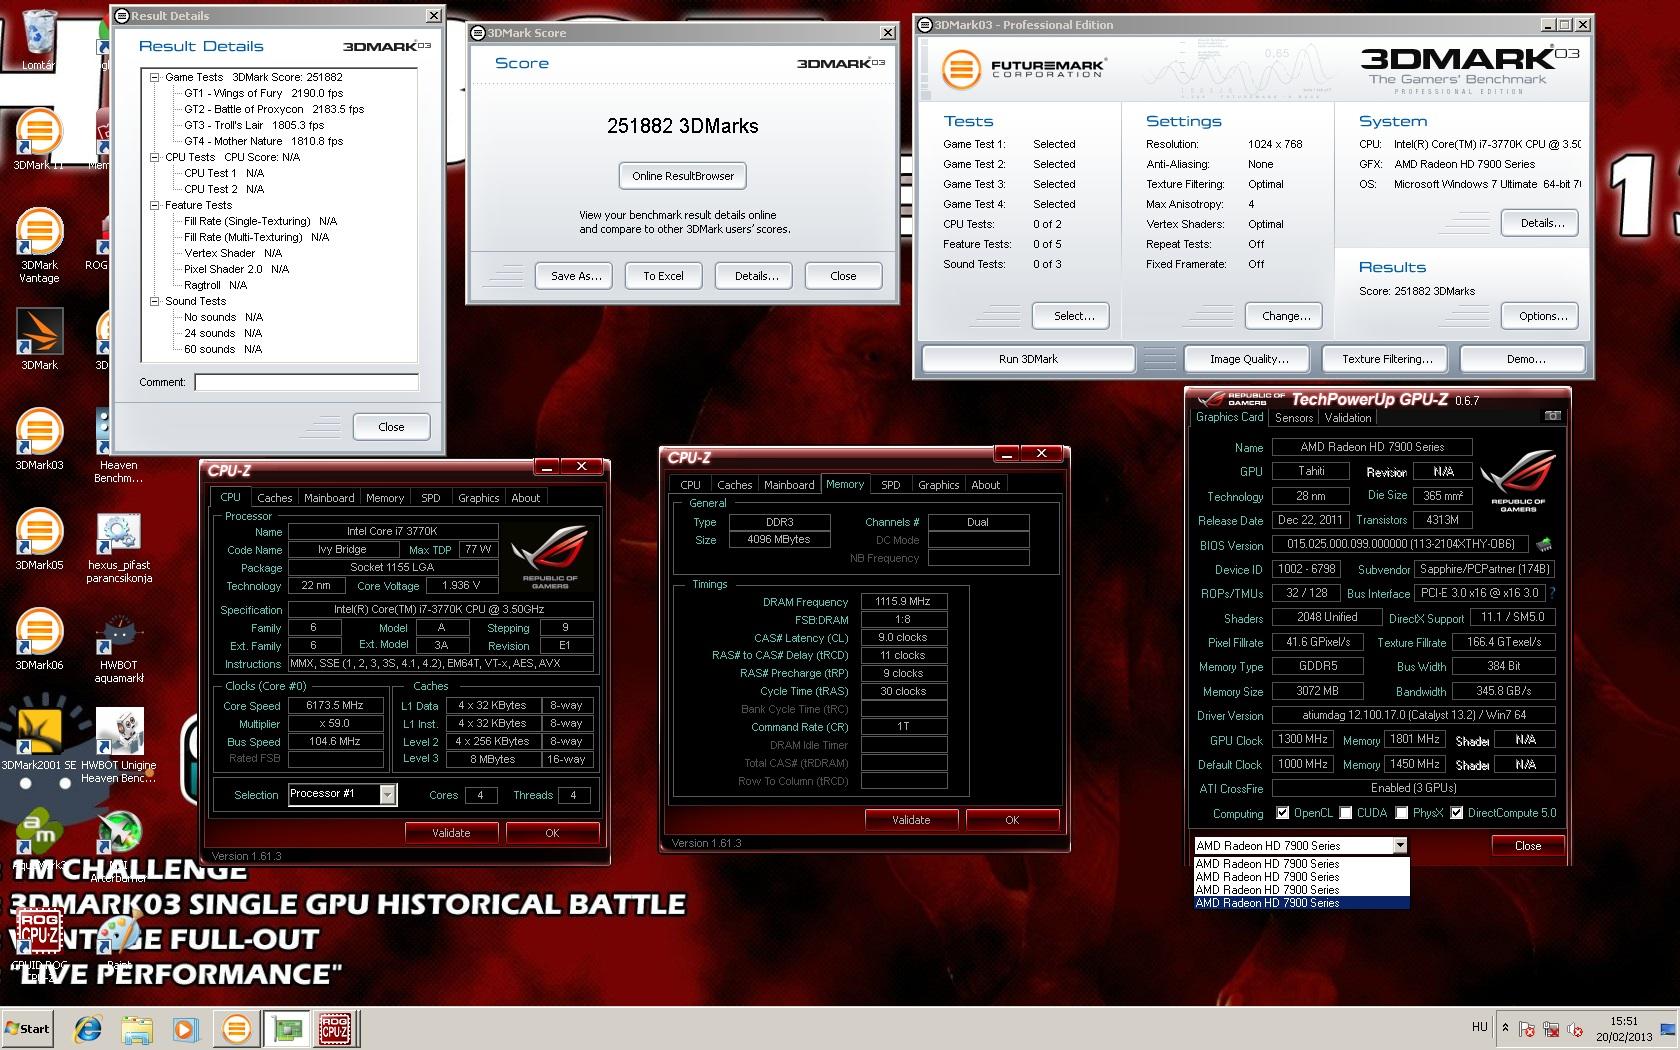Click the To Excel button
The image size is (1680, 1050).
click(x=663, y=276)
